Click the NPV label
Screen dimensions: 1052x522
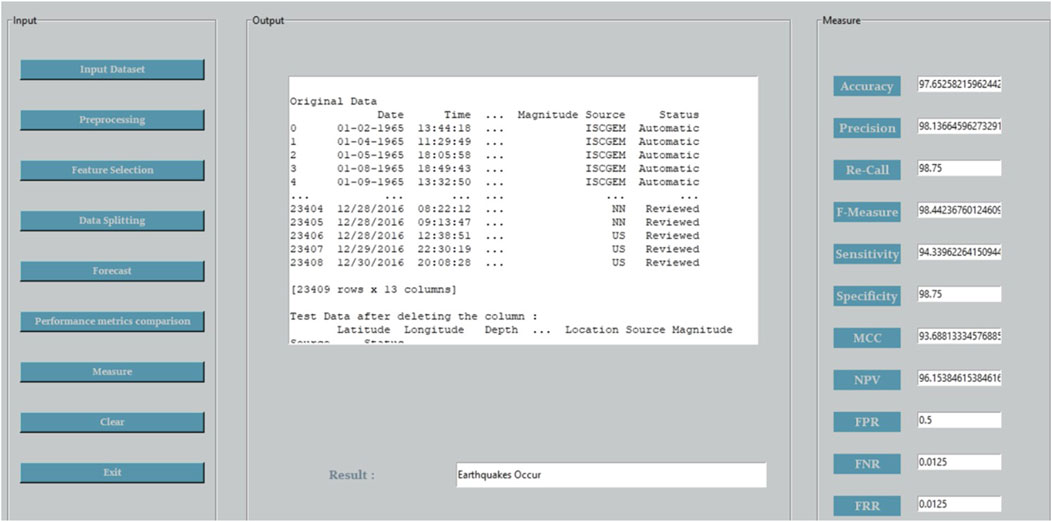click(867, 380)
